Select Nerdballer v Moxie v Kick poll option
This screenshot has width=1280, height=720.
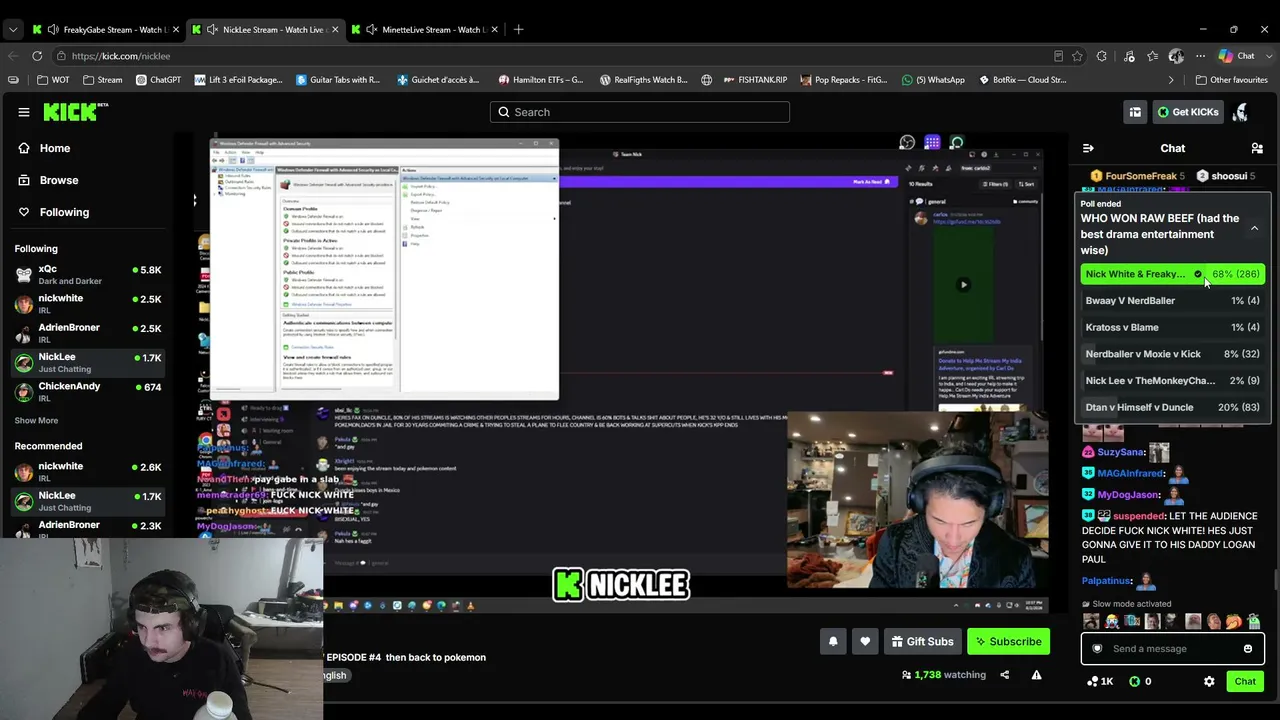[1172, 354]
